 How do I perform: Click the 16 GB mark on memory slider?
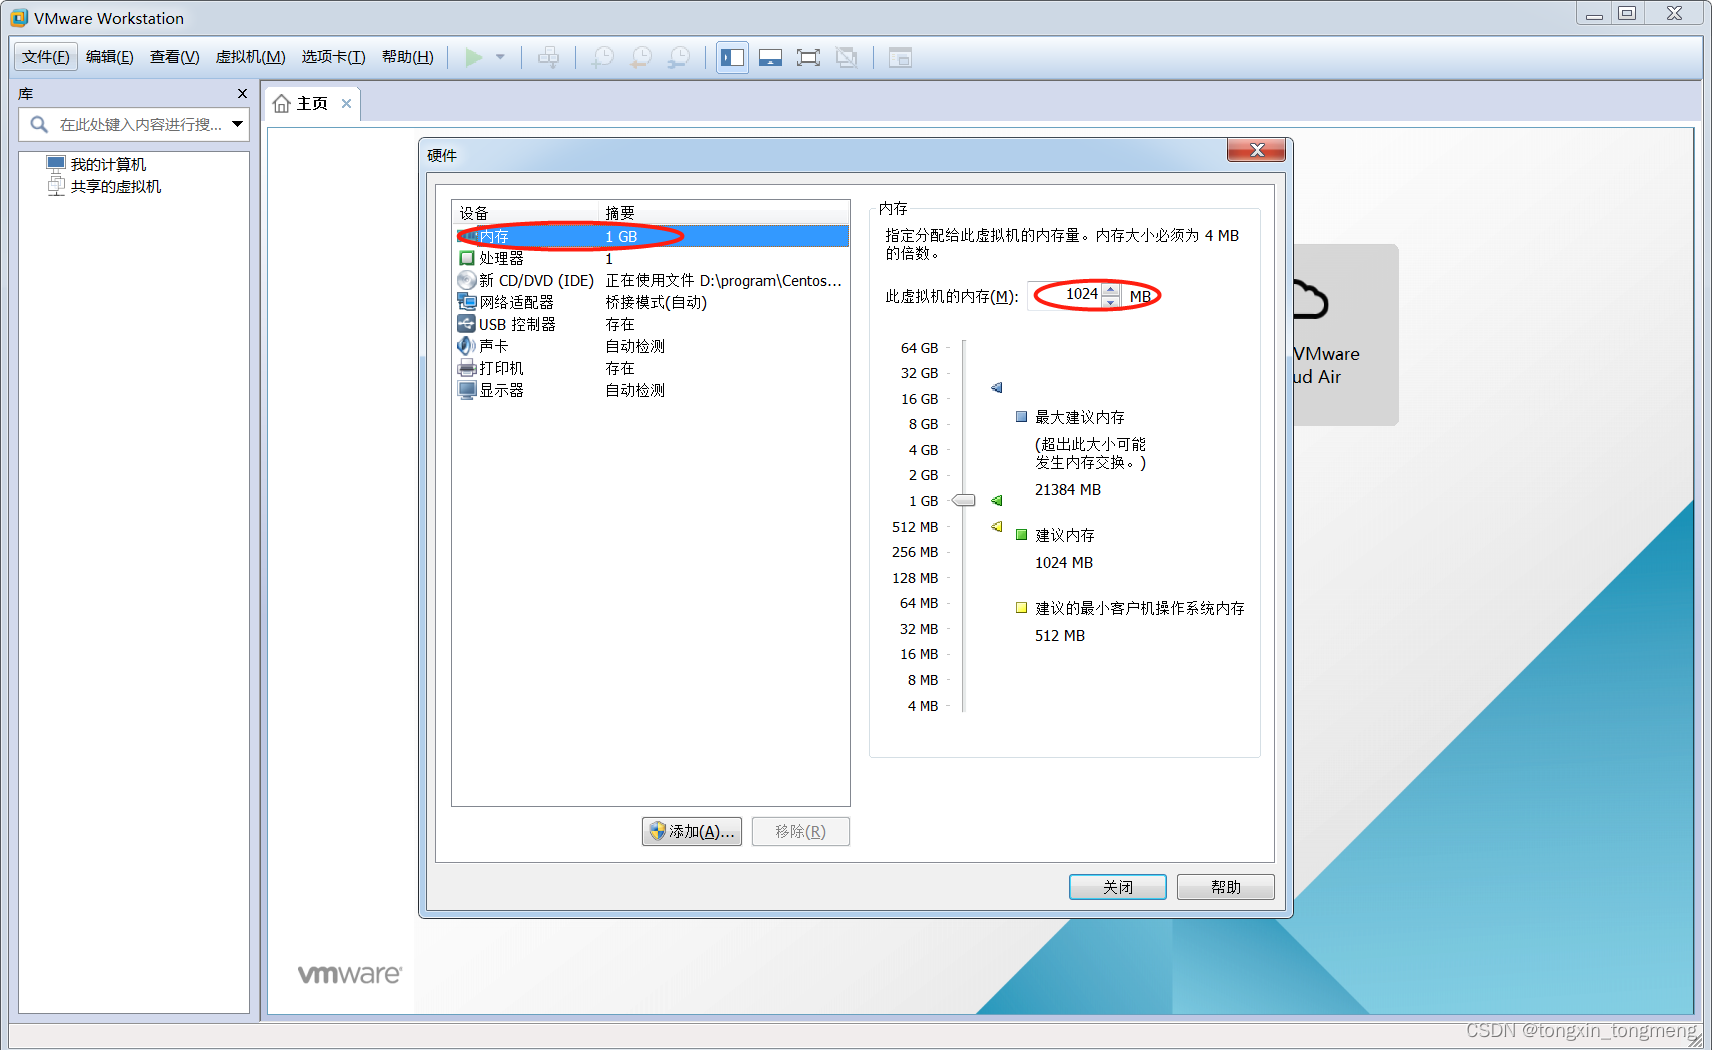pos(920,399)
